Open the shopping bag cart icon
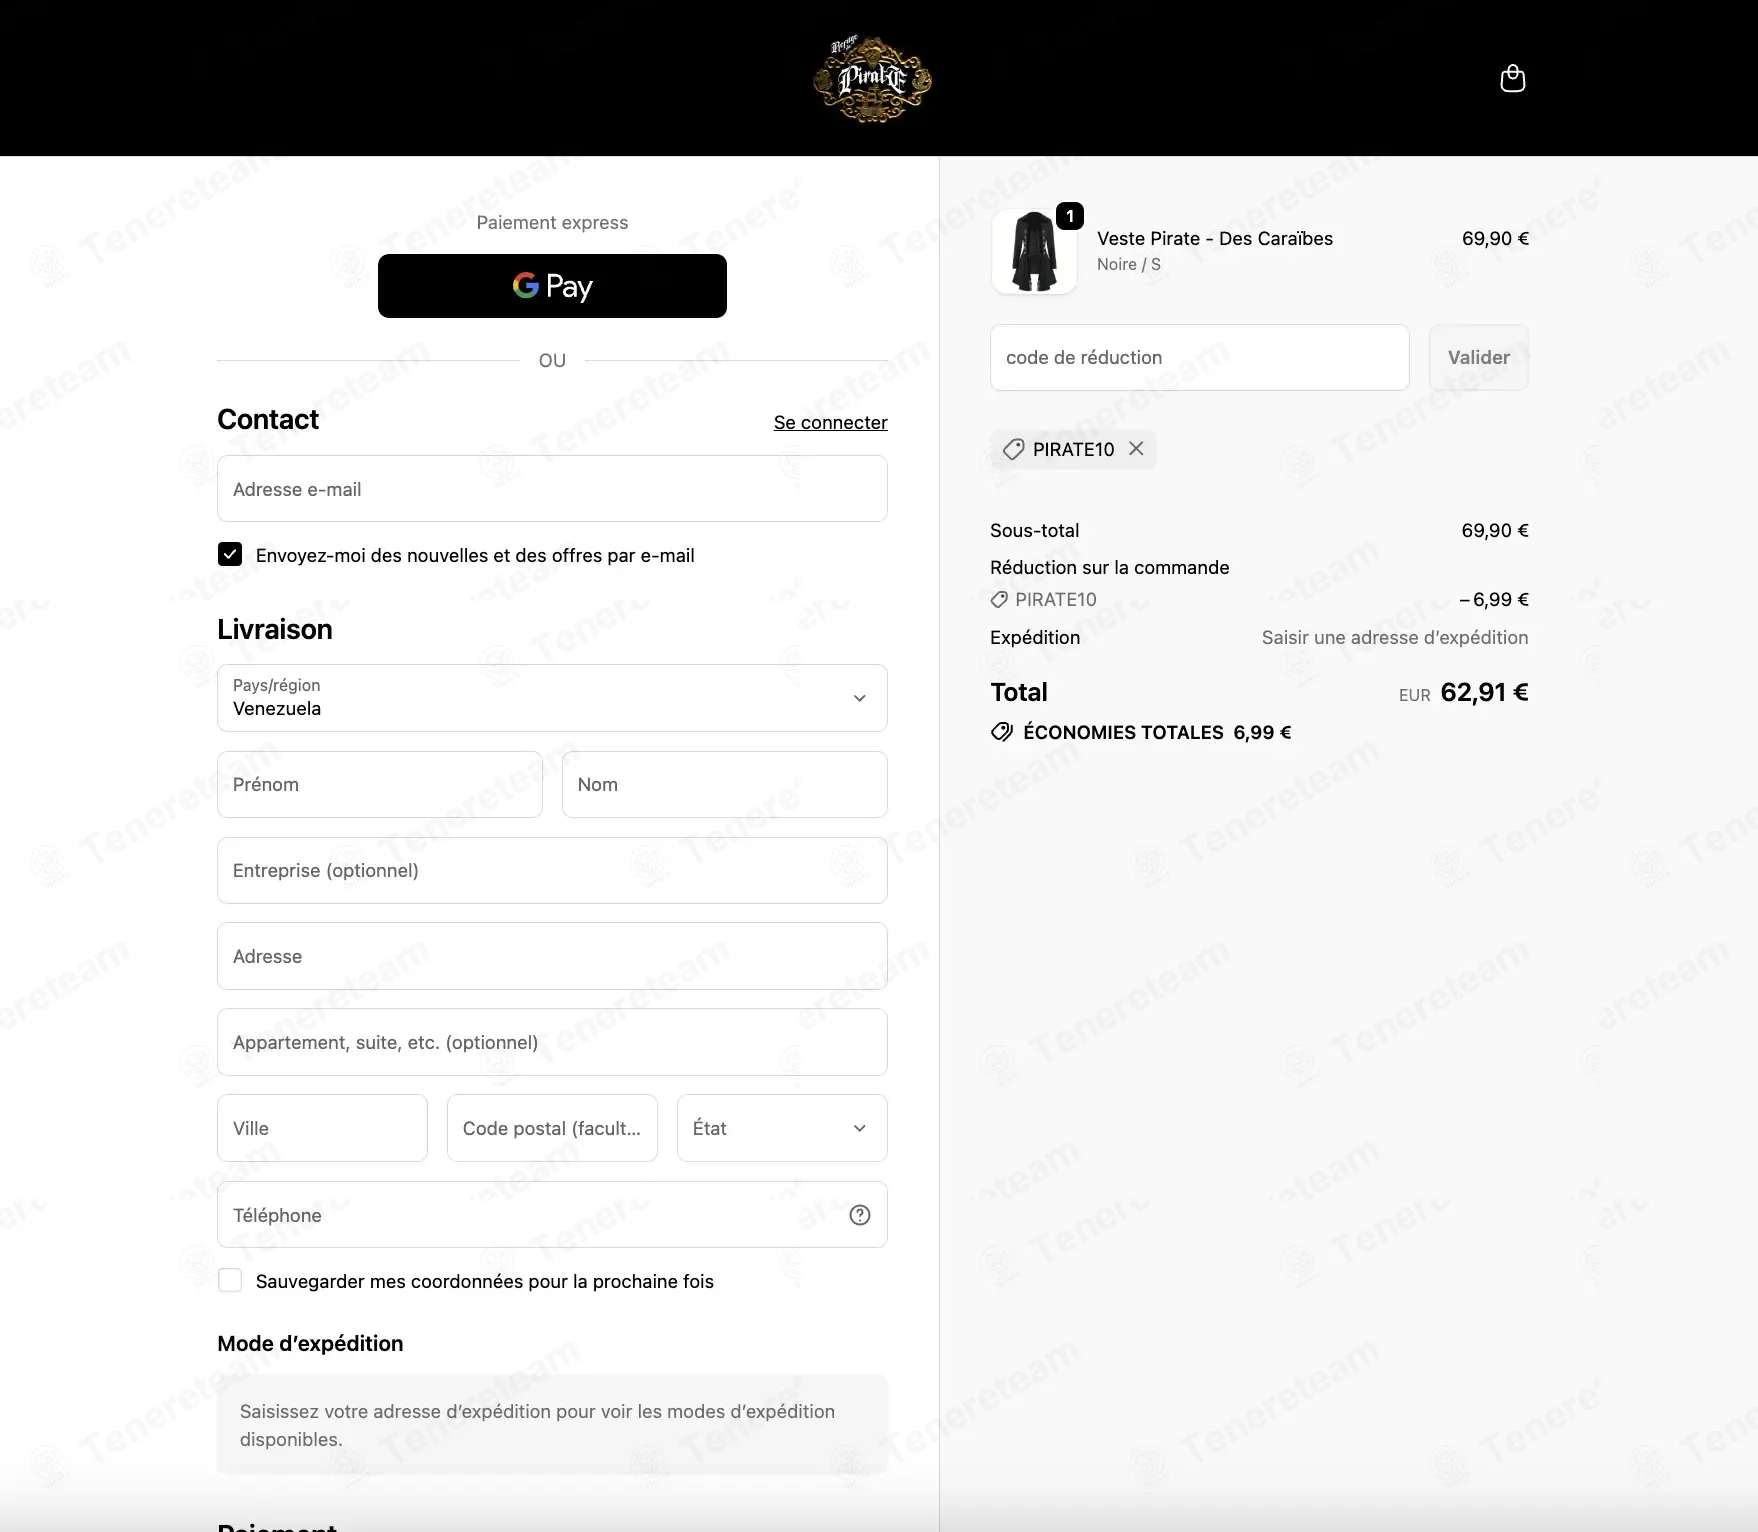The image size is (1758, 1532). [1512, 78]
